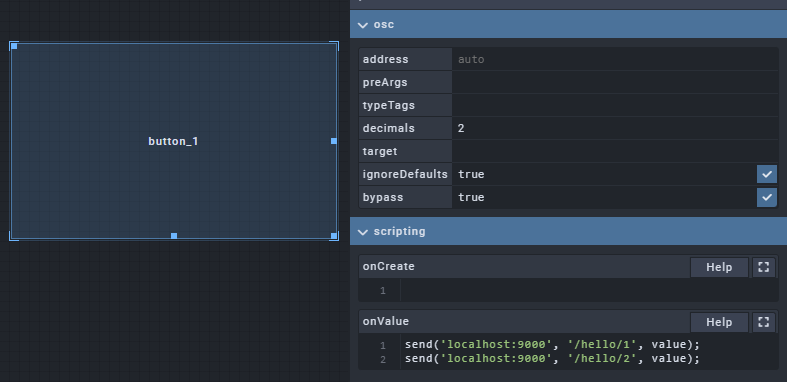Expand onCreate editor to fullscreen
The width and height of the screenshot is (787, 382).
(x=763, y=267)
